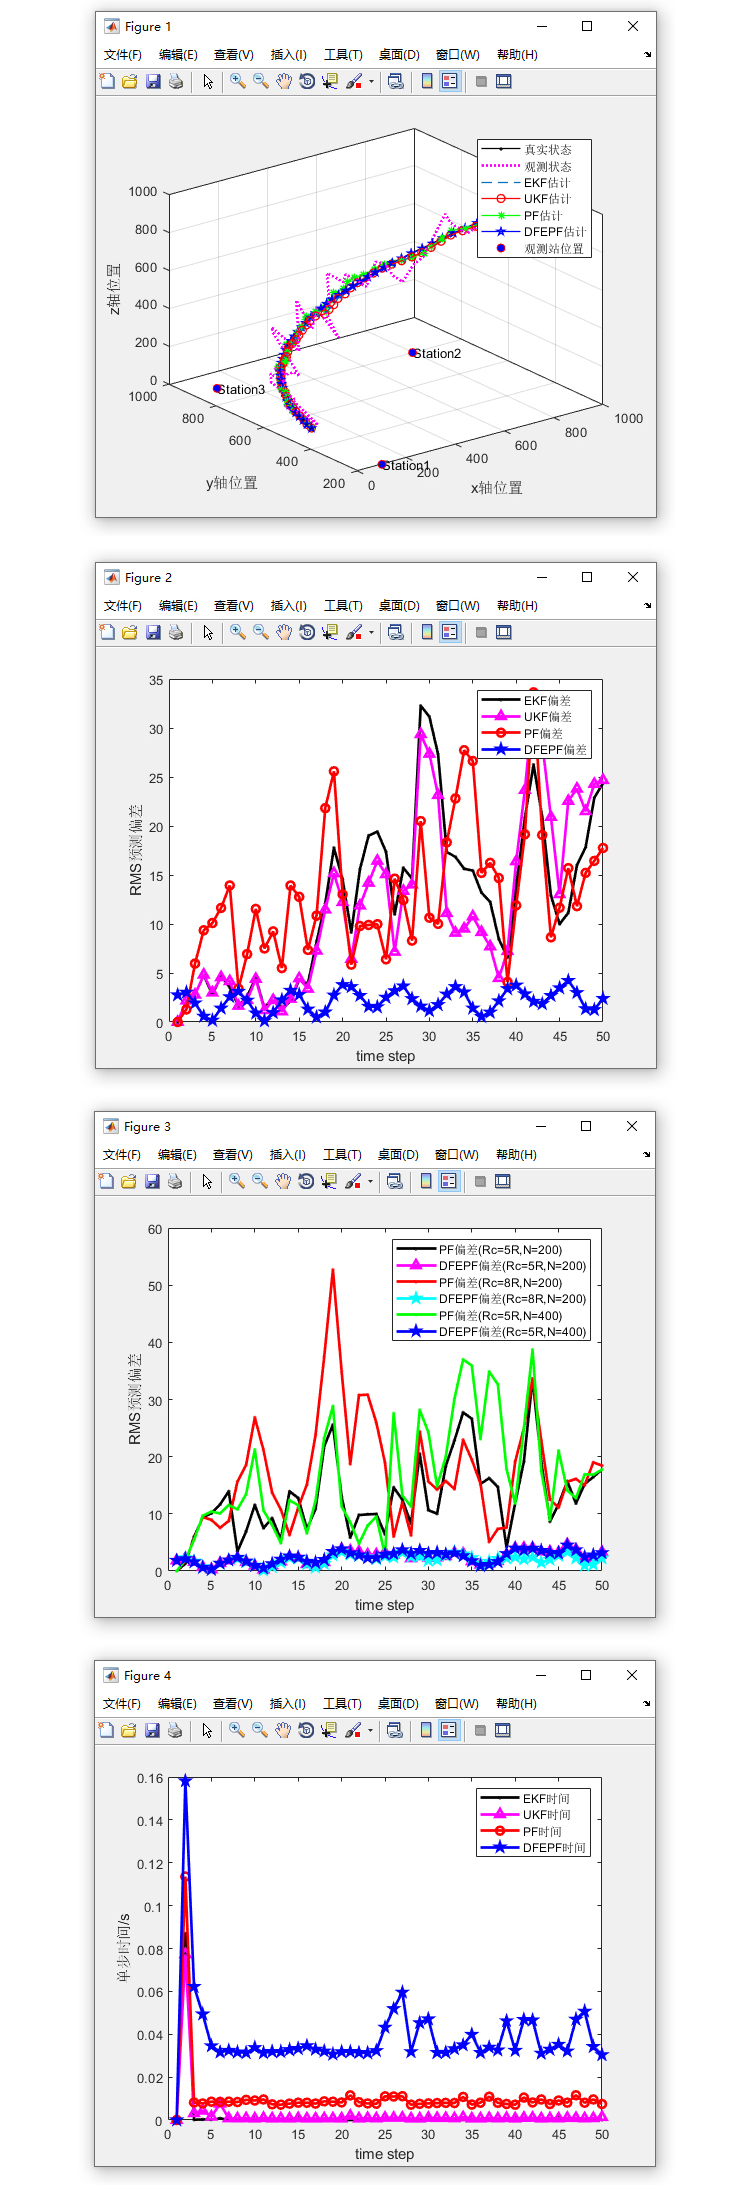Click Link Plot icon in Figure 2
The width and height of the screenshot is (750, 2194).
click(396, 632)
